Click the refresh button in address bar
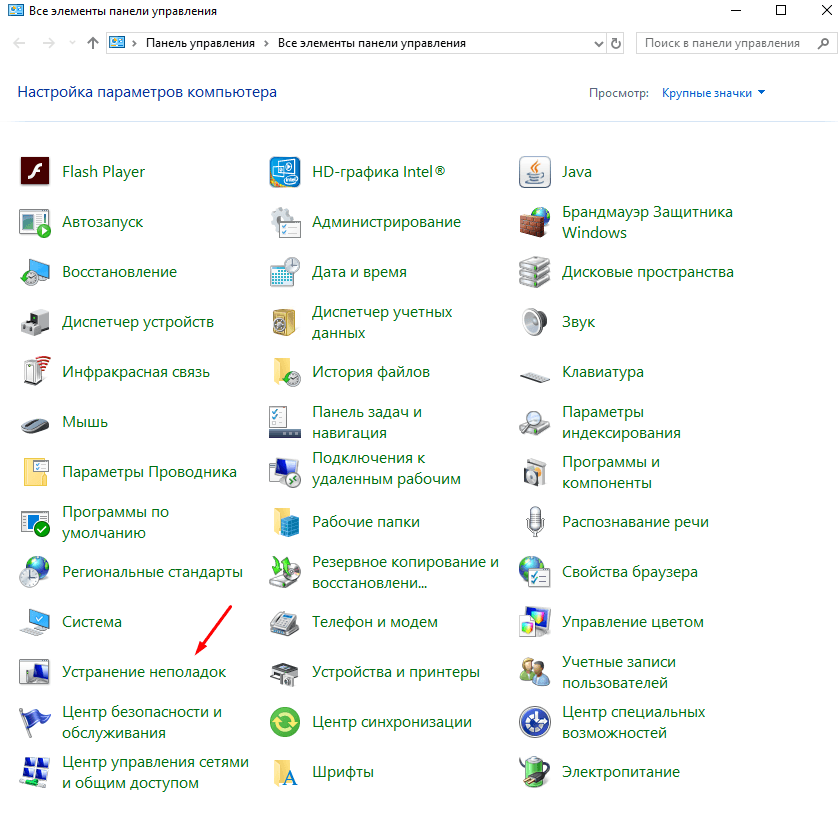The height and width of the screenshot is (829, 838). click(616, 43)
